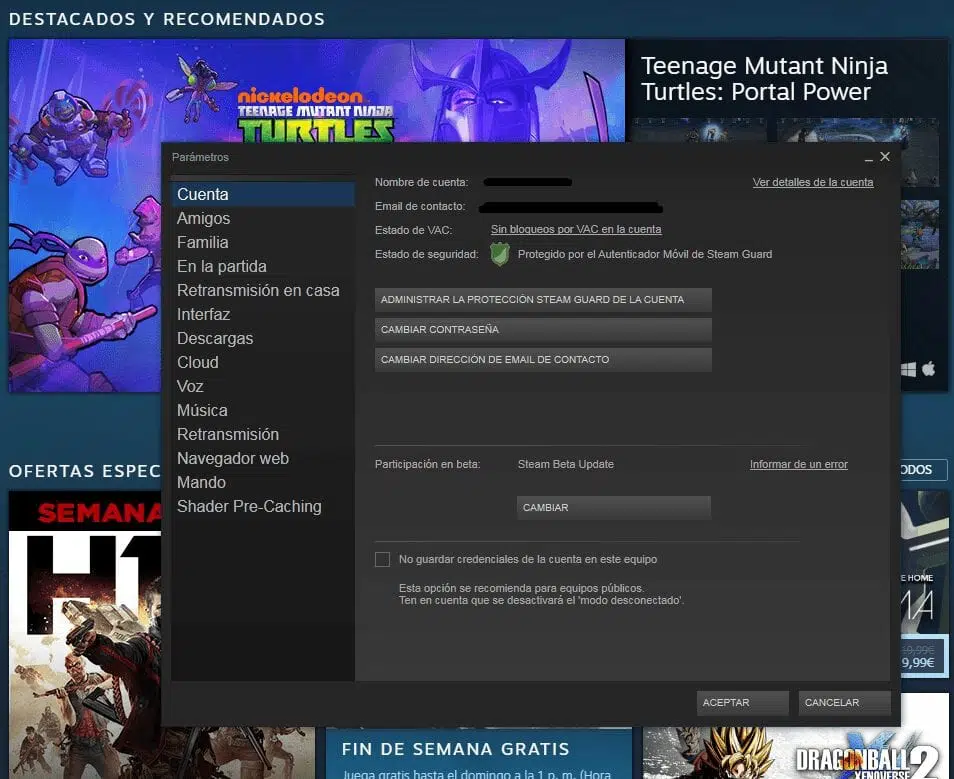Switch to En la partida settings
Image resolution: width=954 pixels, height=779 pixels.
pyautogui.click(x=221, y=266)
